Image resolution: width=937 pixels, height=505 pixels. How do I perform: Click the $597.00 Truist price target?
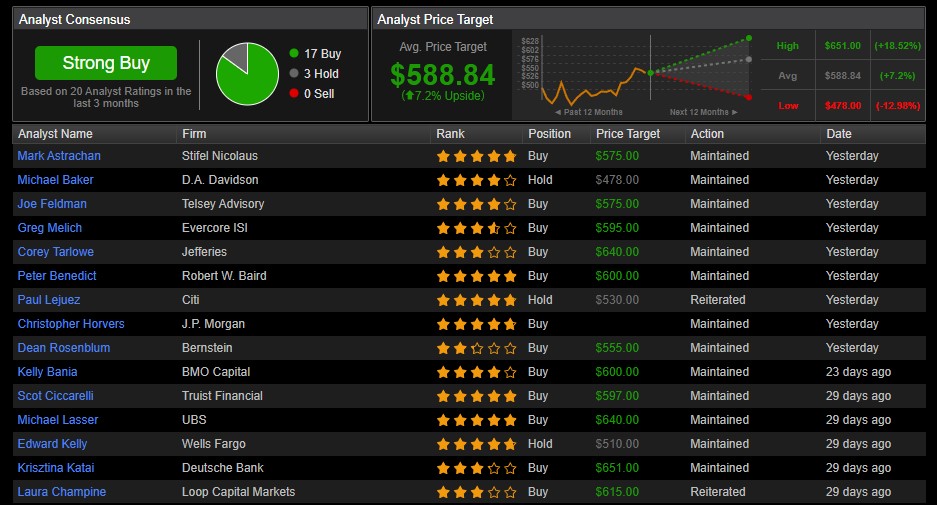pos(617,396)
